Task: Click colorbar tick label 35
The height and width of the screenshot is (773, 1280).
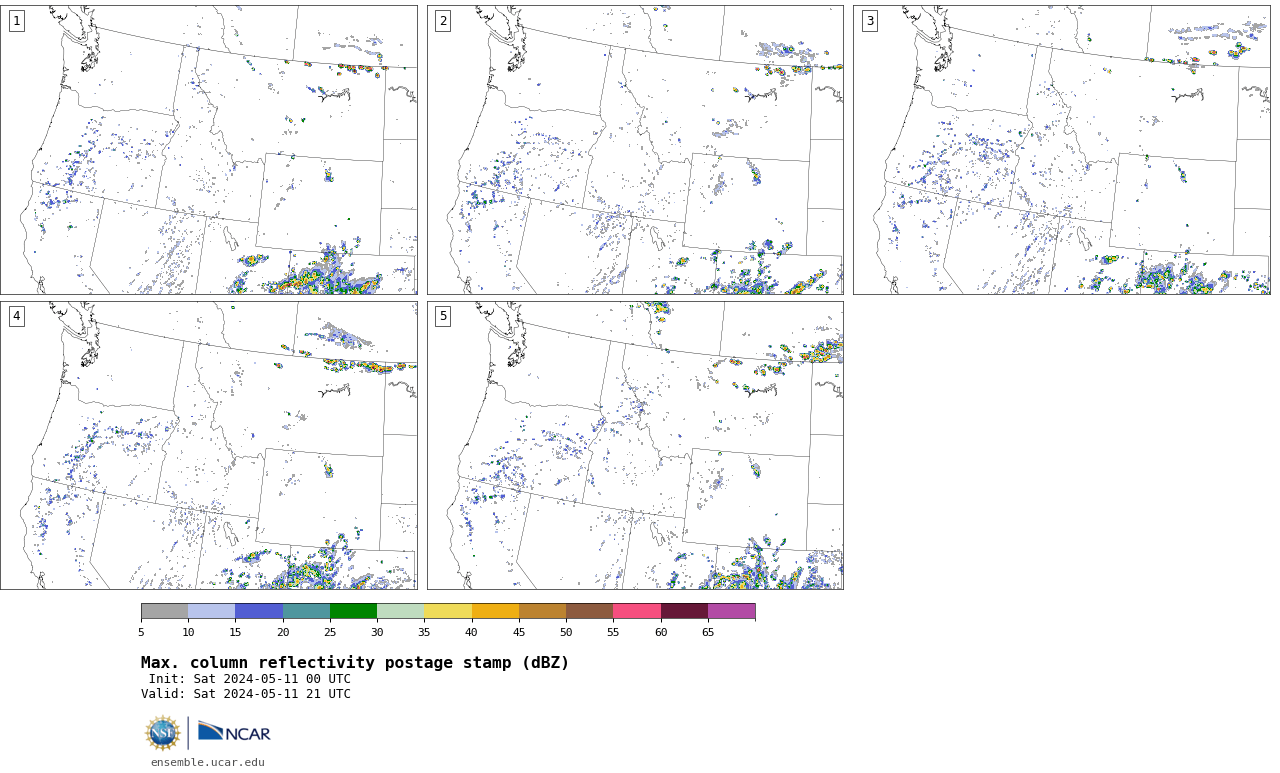Action: pyautogui.click(x=424, y=632)
